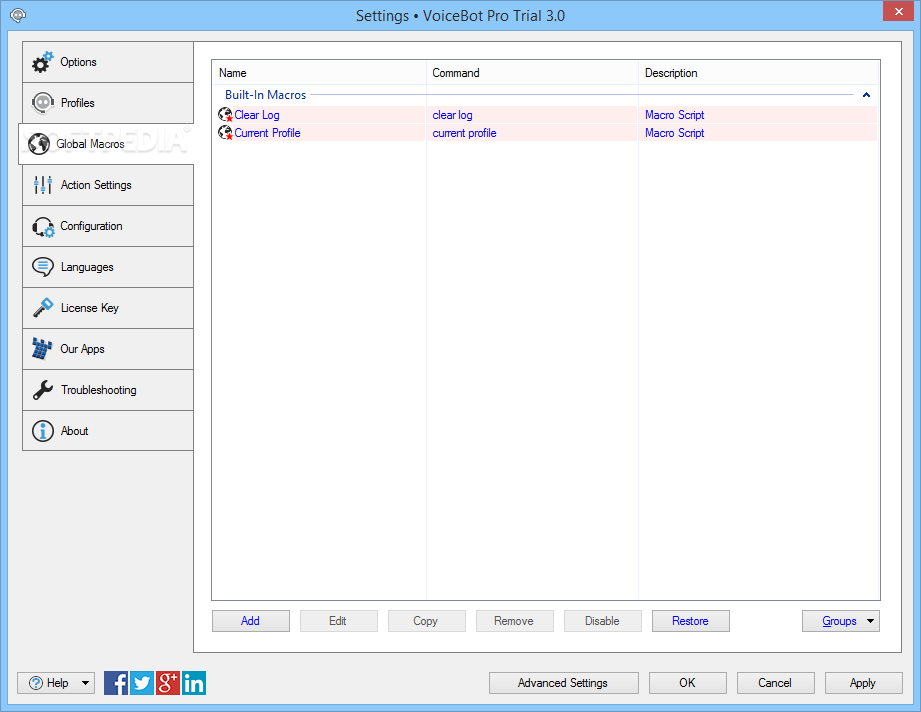921x712 pixels.
Task: Select the Clear Log macro name
Action: (x=257, y=115)
